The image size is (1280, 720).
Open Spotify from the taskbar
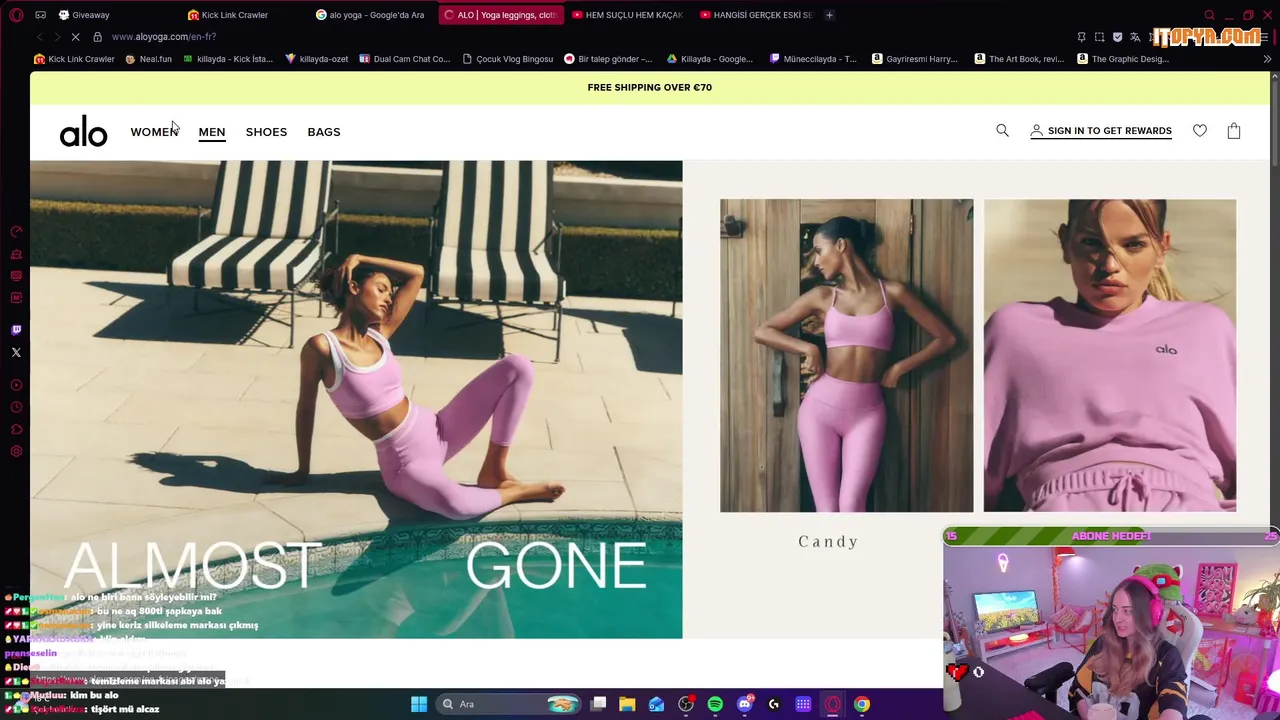pos(715,704)
